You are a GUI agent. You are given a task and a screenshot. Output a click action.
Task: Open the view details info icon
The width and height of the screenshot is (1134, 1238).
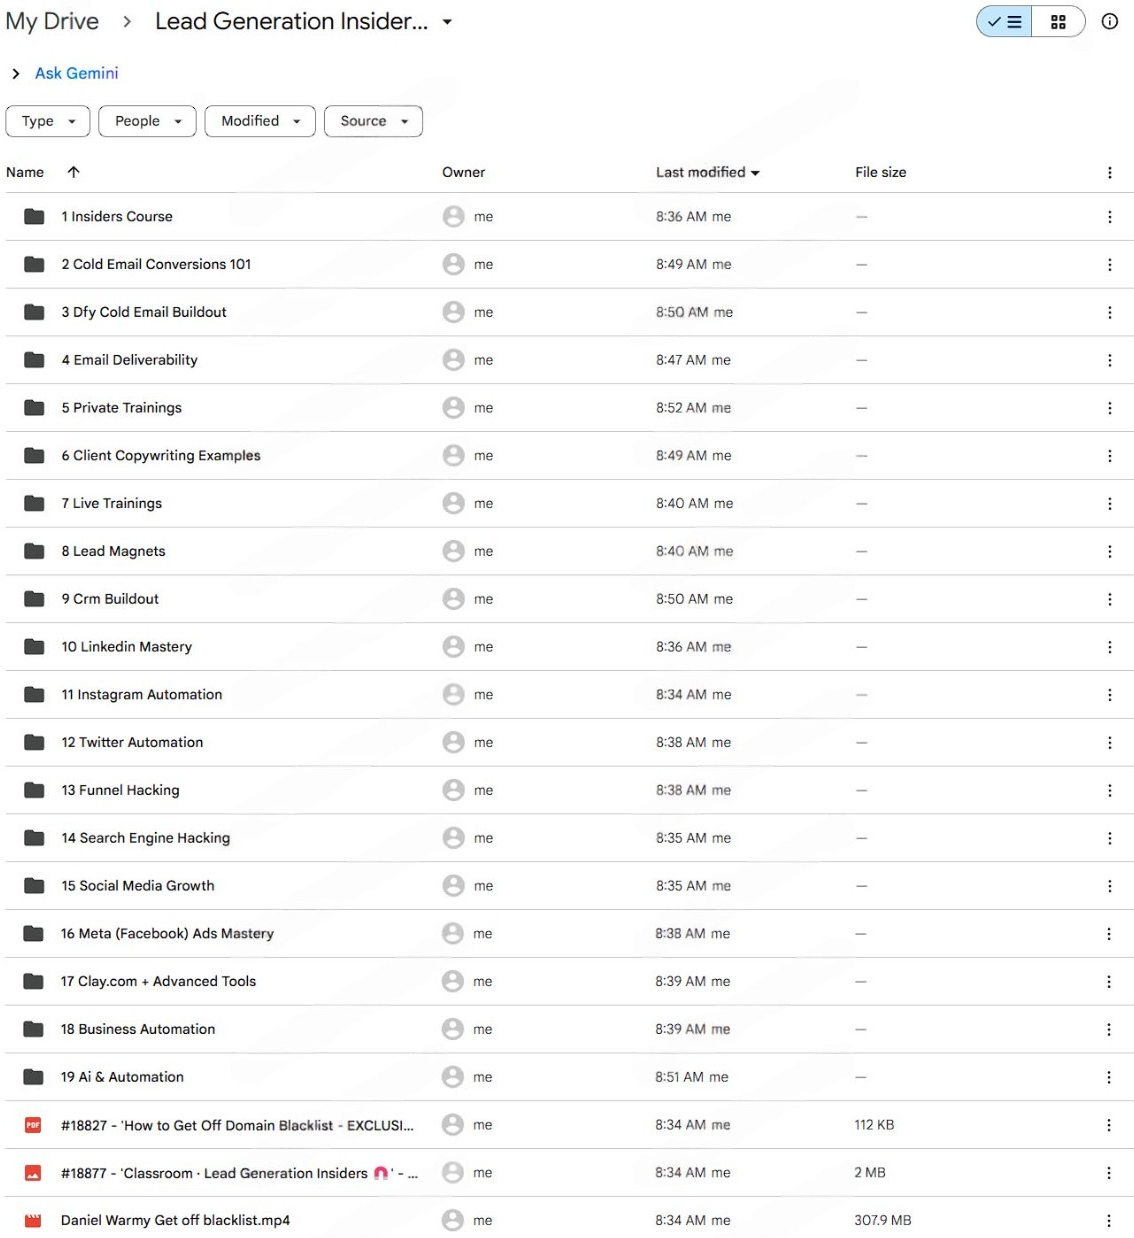(1109, 22)
